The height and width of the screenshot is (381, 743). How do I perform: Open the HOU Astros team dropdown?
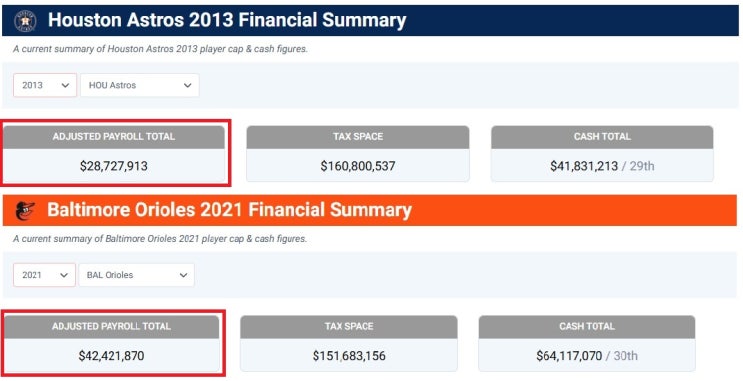point(140,85)
